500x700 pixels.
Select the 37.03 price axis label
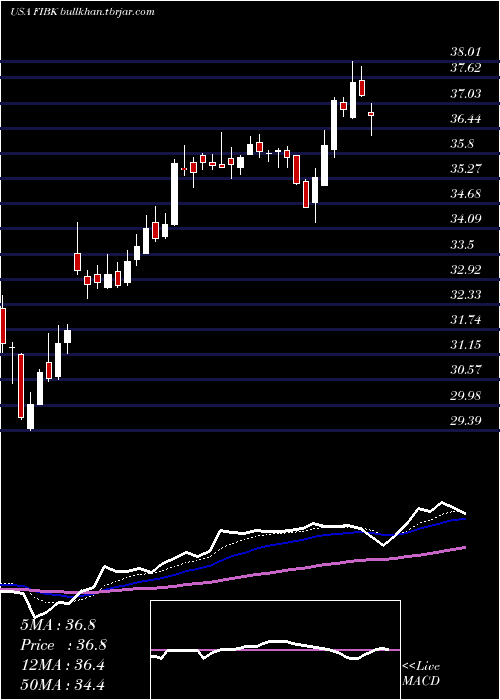pos(466,94)
